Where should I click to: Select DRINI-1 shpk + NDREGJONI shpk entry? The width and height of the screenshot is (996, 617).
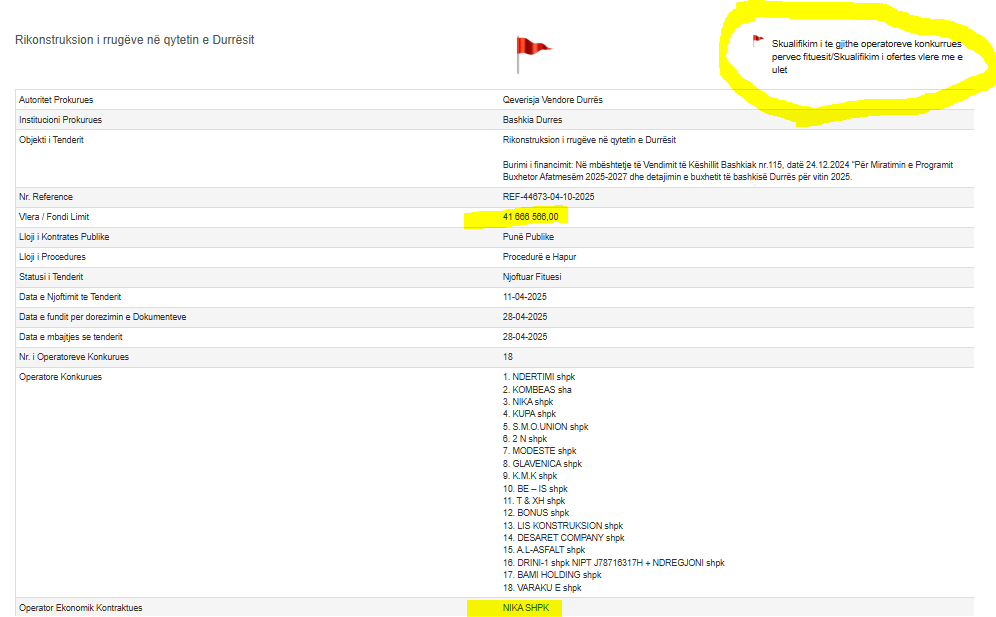(613, 563)
